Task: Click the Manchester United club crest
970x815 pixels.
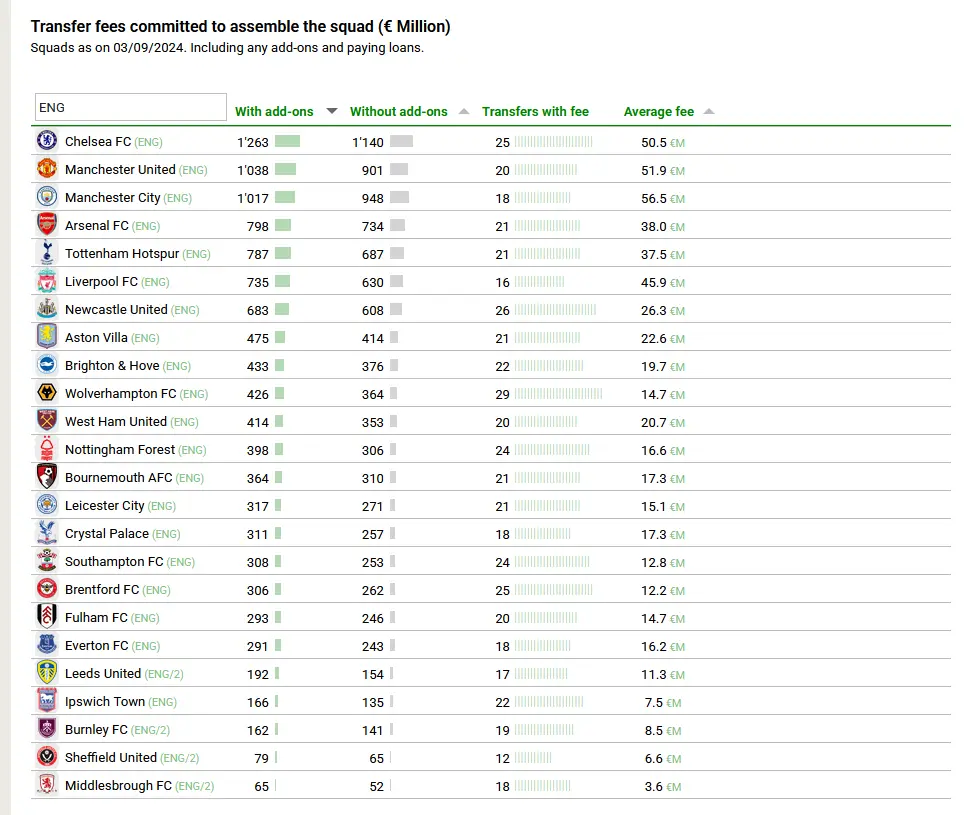Action: [46, 168]
